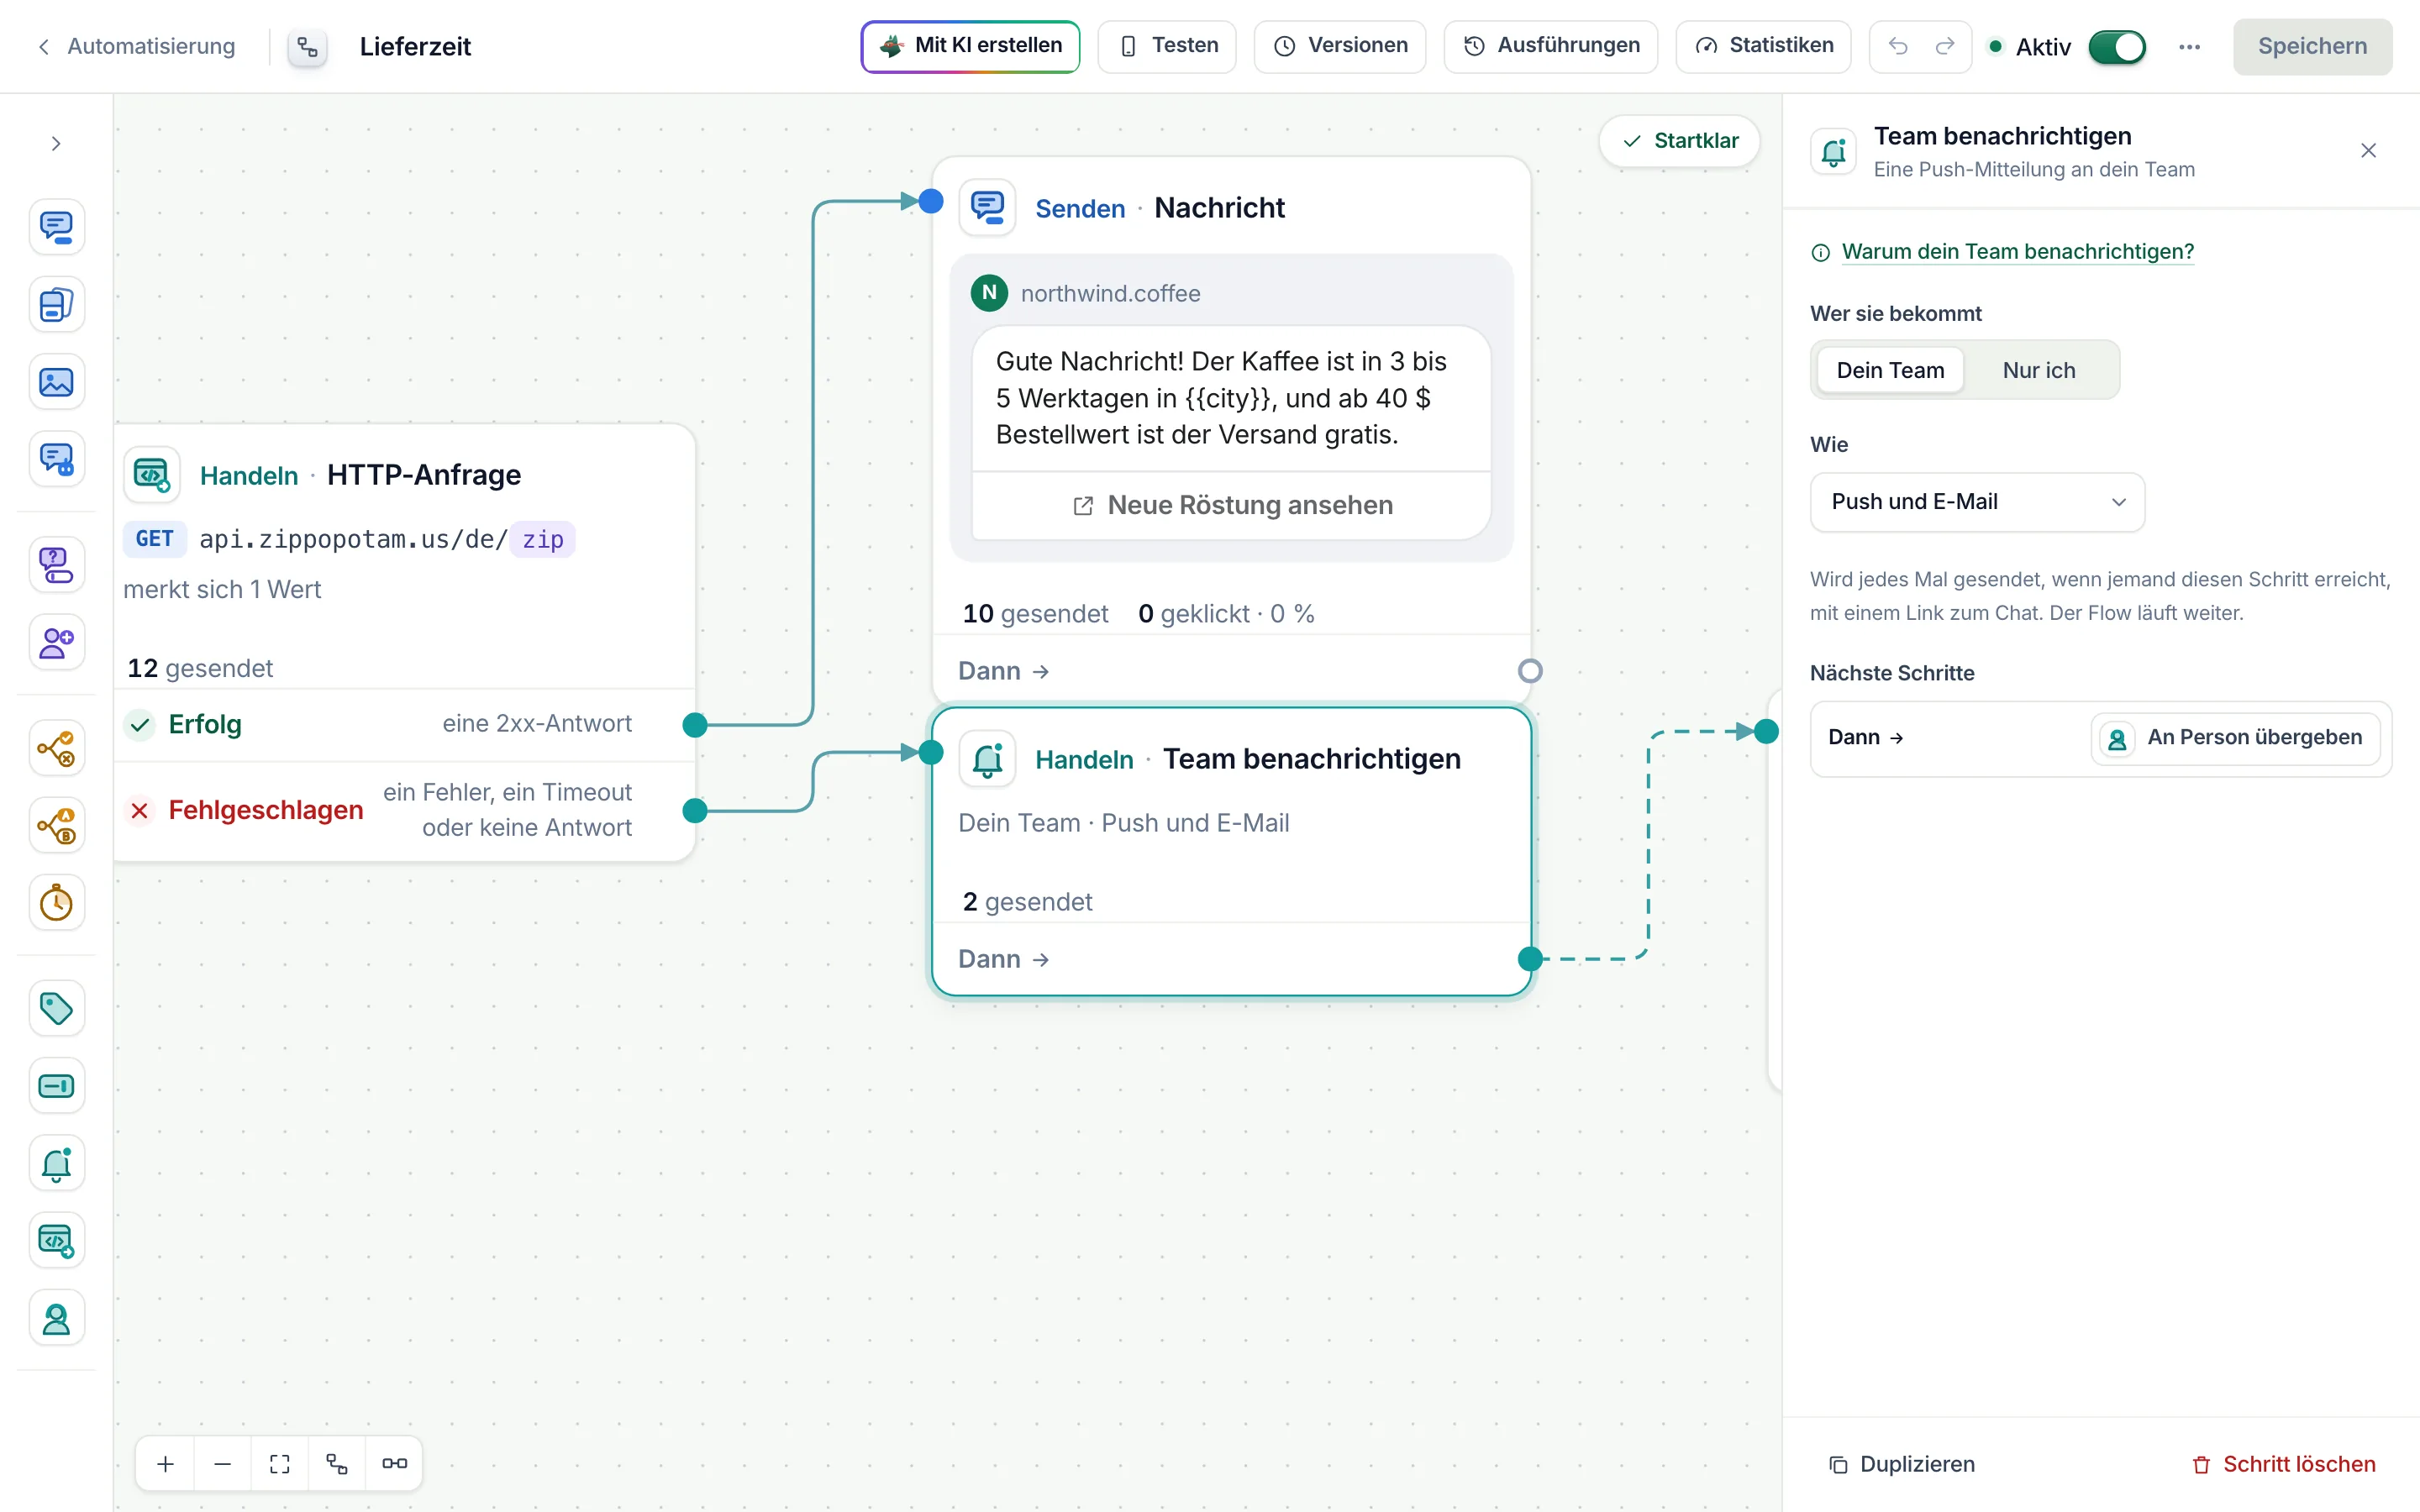Toggle the Aktiv switch off
Screen dimensions: 2420x1512
click(x=2116, y=46)
